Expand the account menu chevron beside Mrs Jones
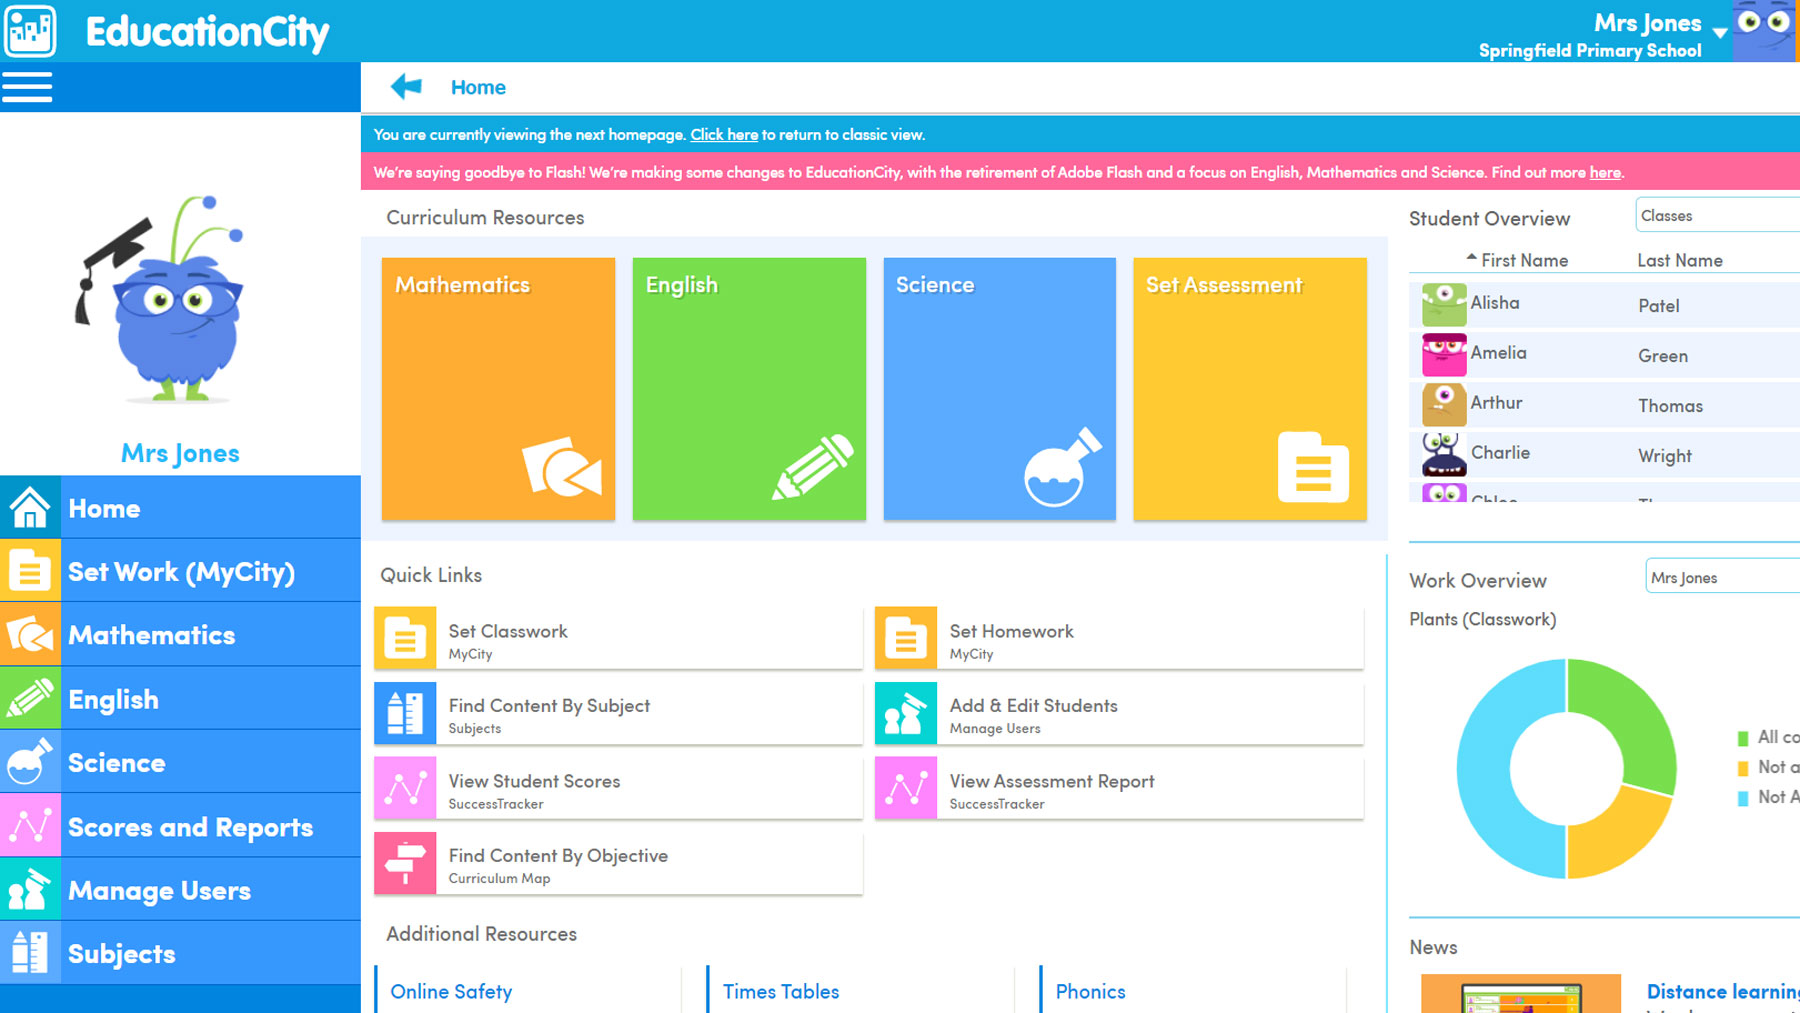1800x1013 pixels. pos(1721,33)
